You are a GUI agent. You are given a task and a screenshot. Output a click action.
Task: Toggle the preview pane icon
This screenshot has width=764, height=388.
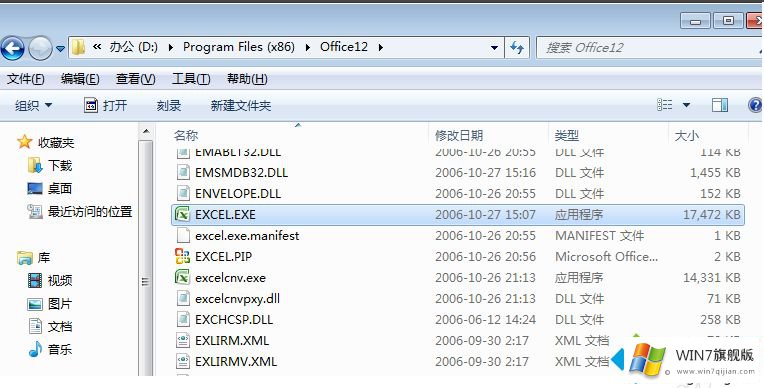[x=720, y=105]
